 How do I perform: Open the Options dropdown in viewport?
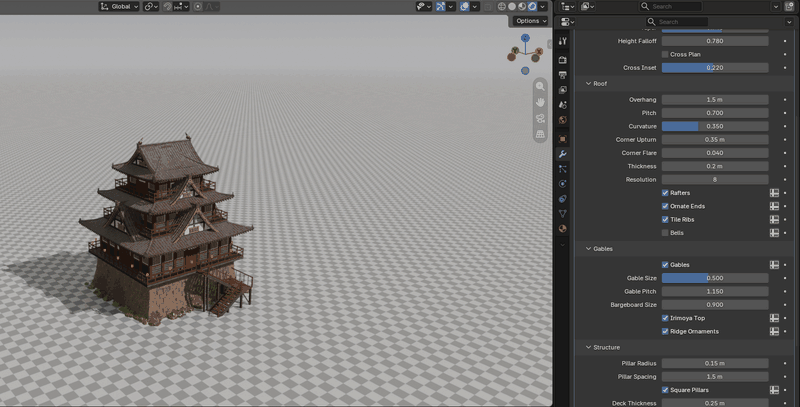531,21
